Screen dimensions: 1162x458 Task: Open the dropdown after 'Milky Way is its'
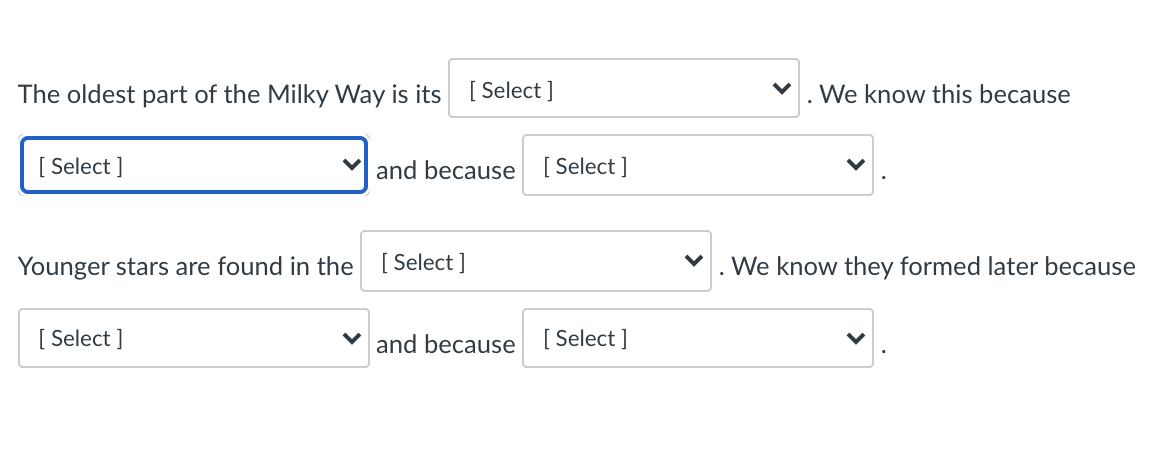(623, 89)
